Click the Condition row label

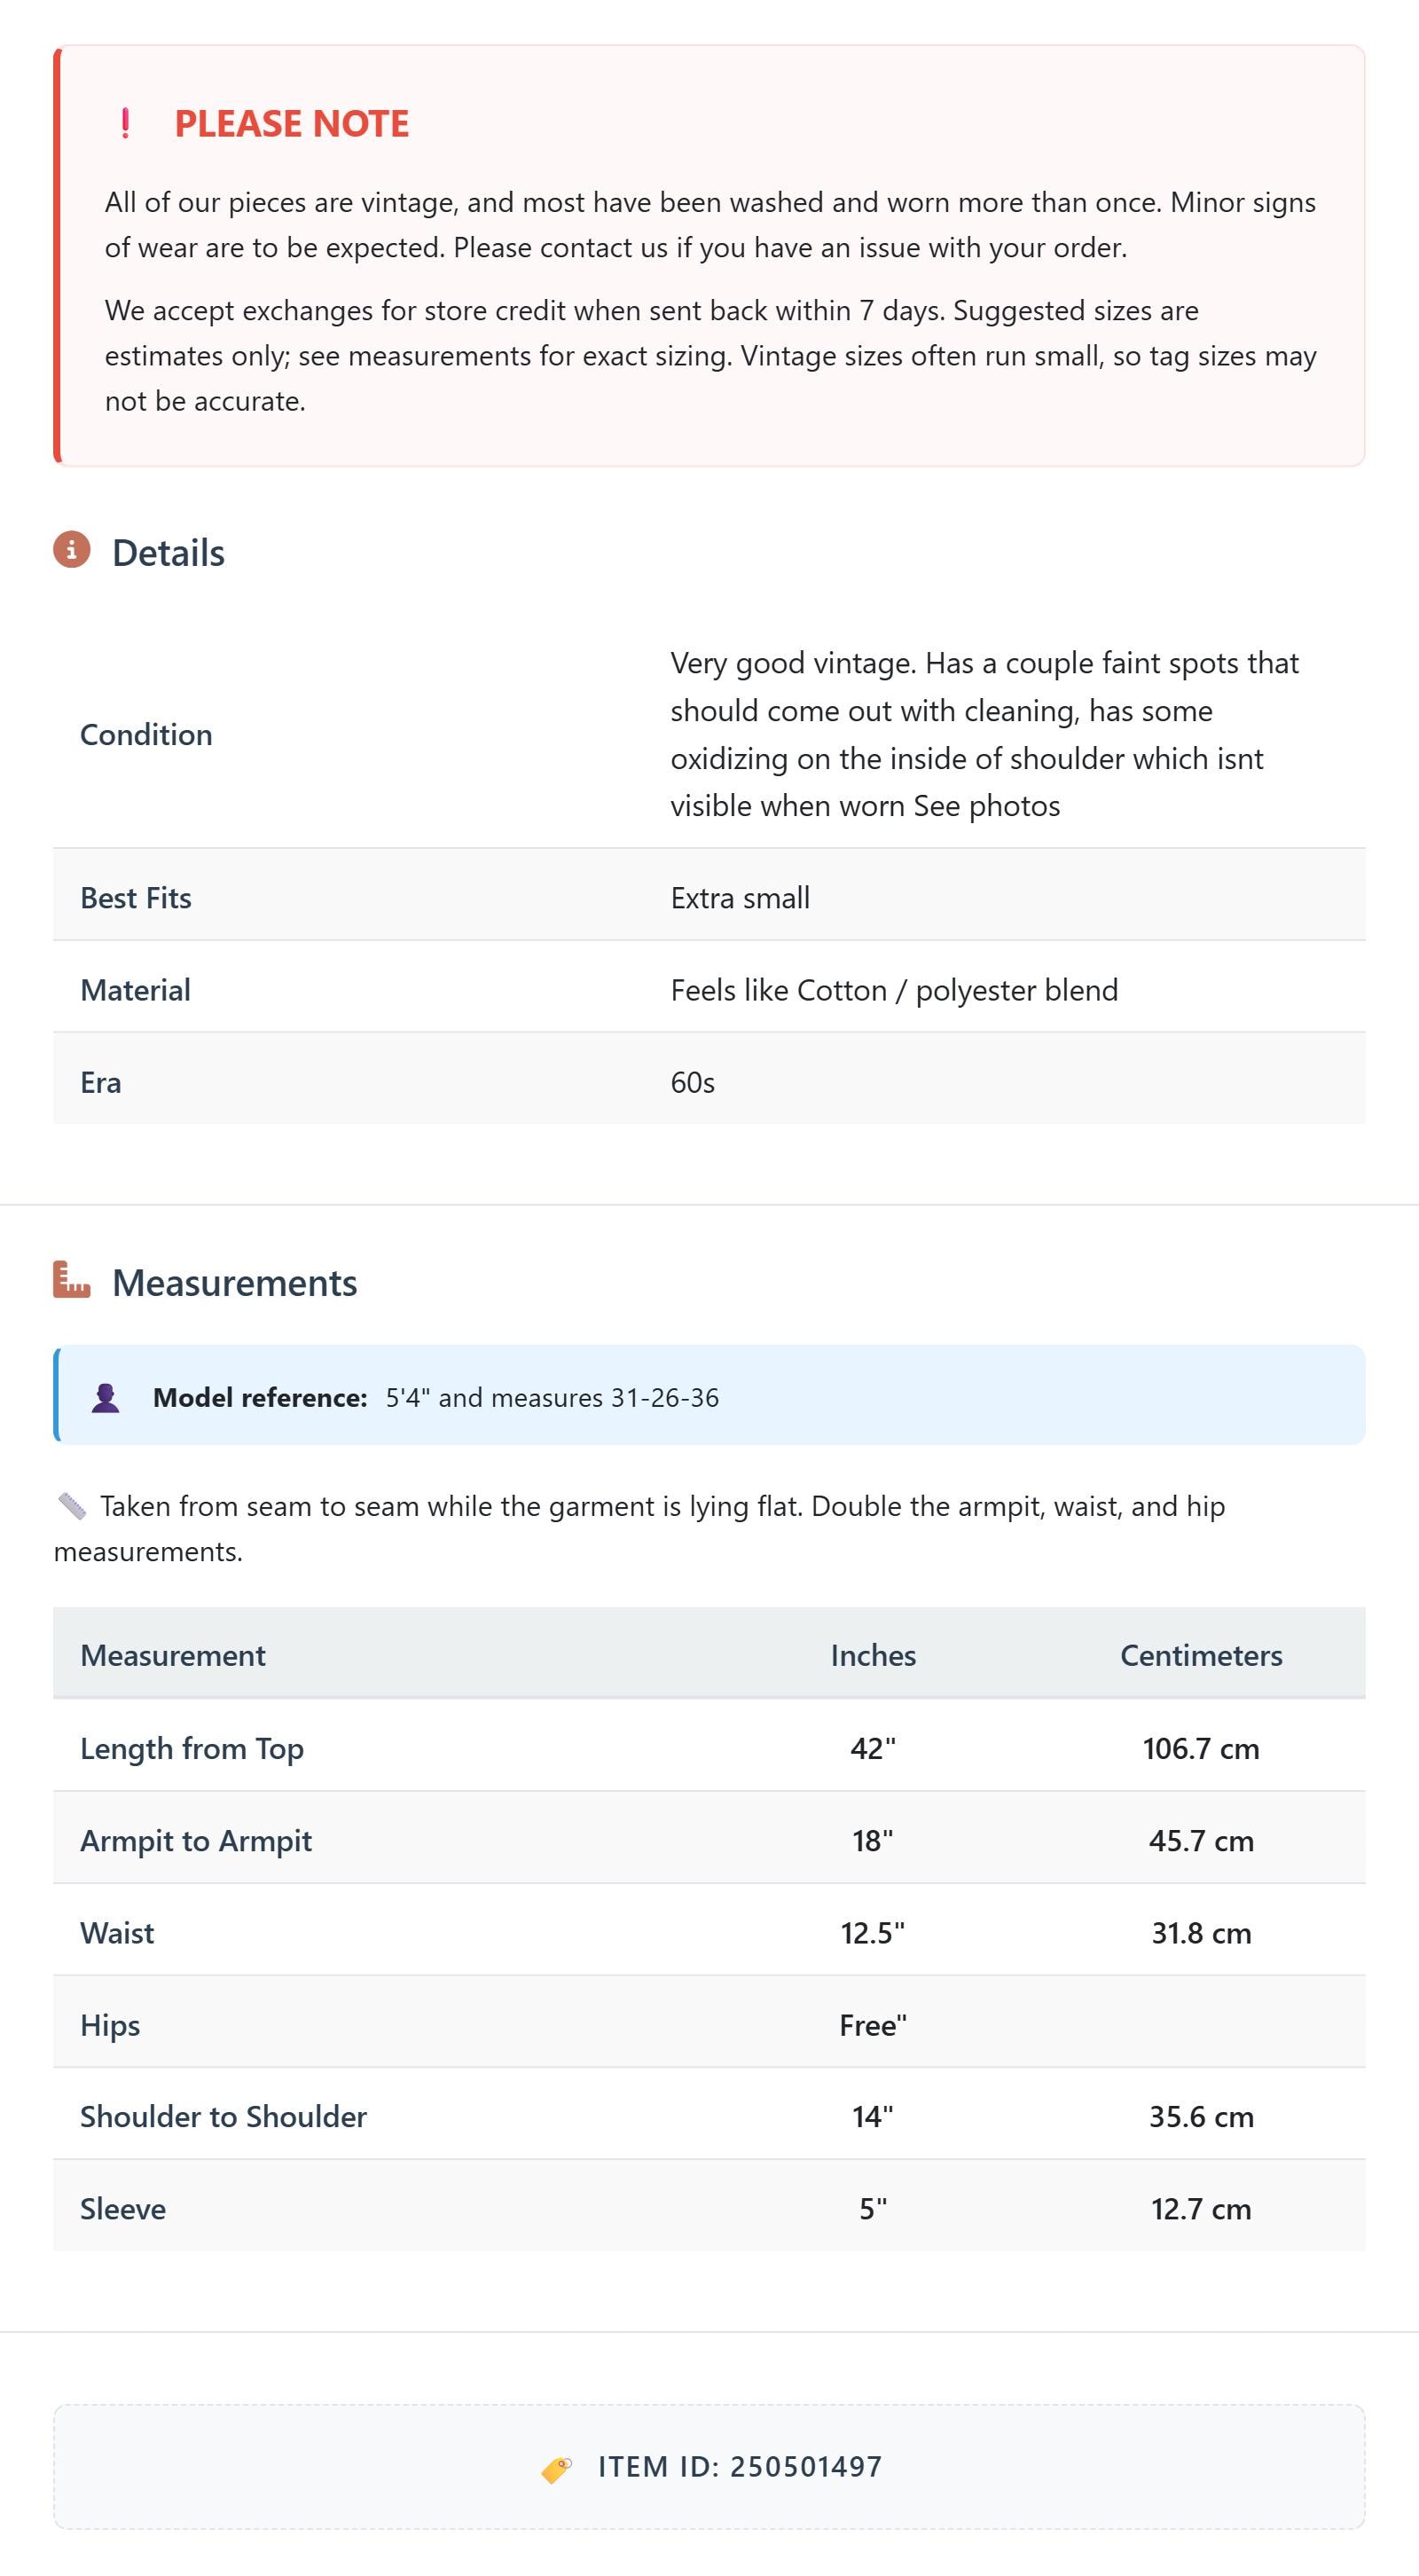(146, 734)
